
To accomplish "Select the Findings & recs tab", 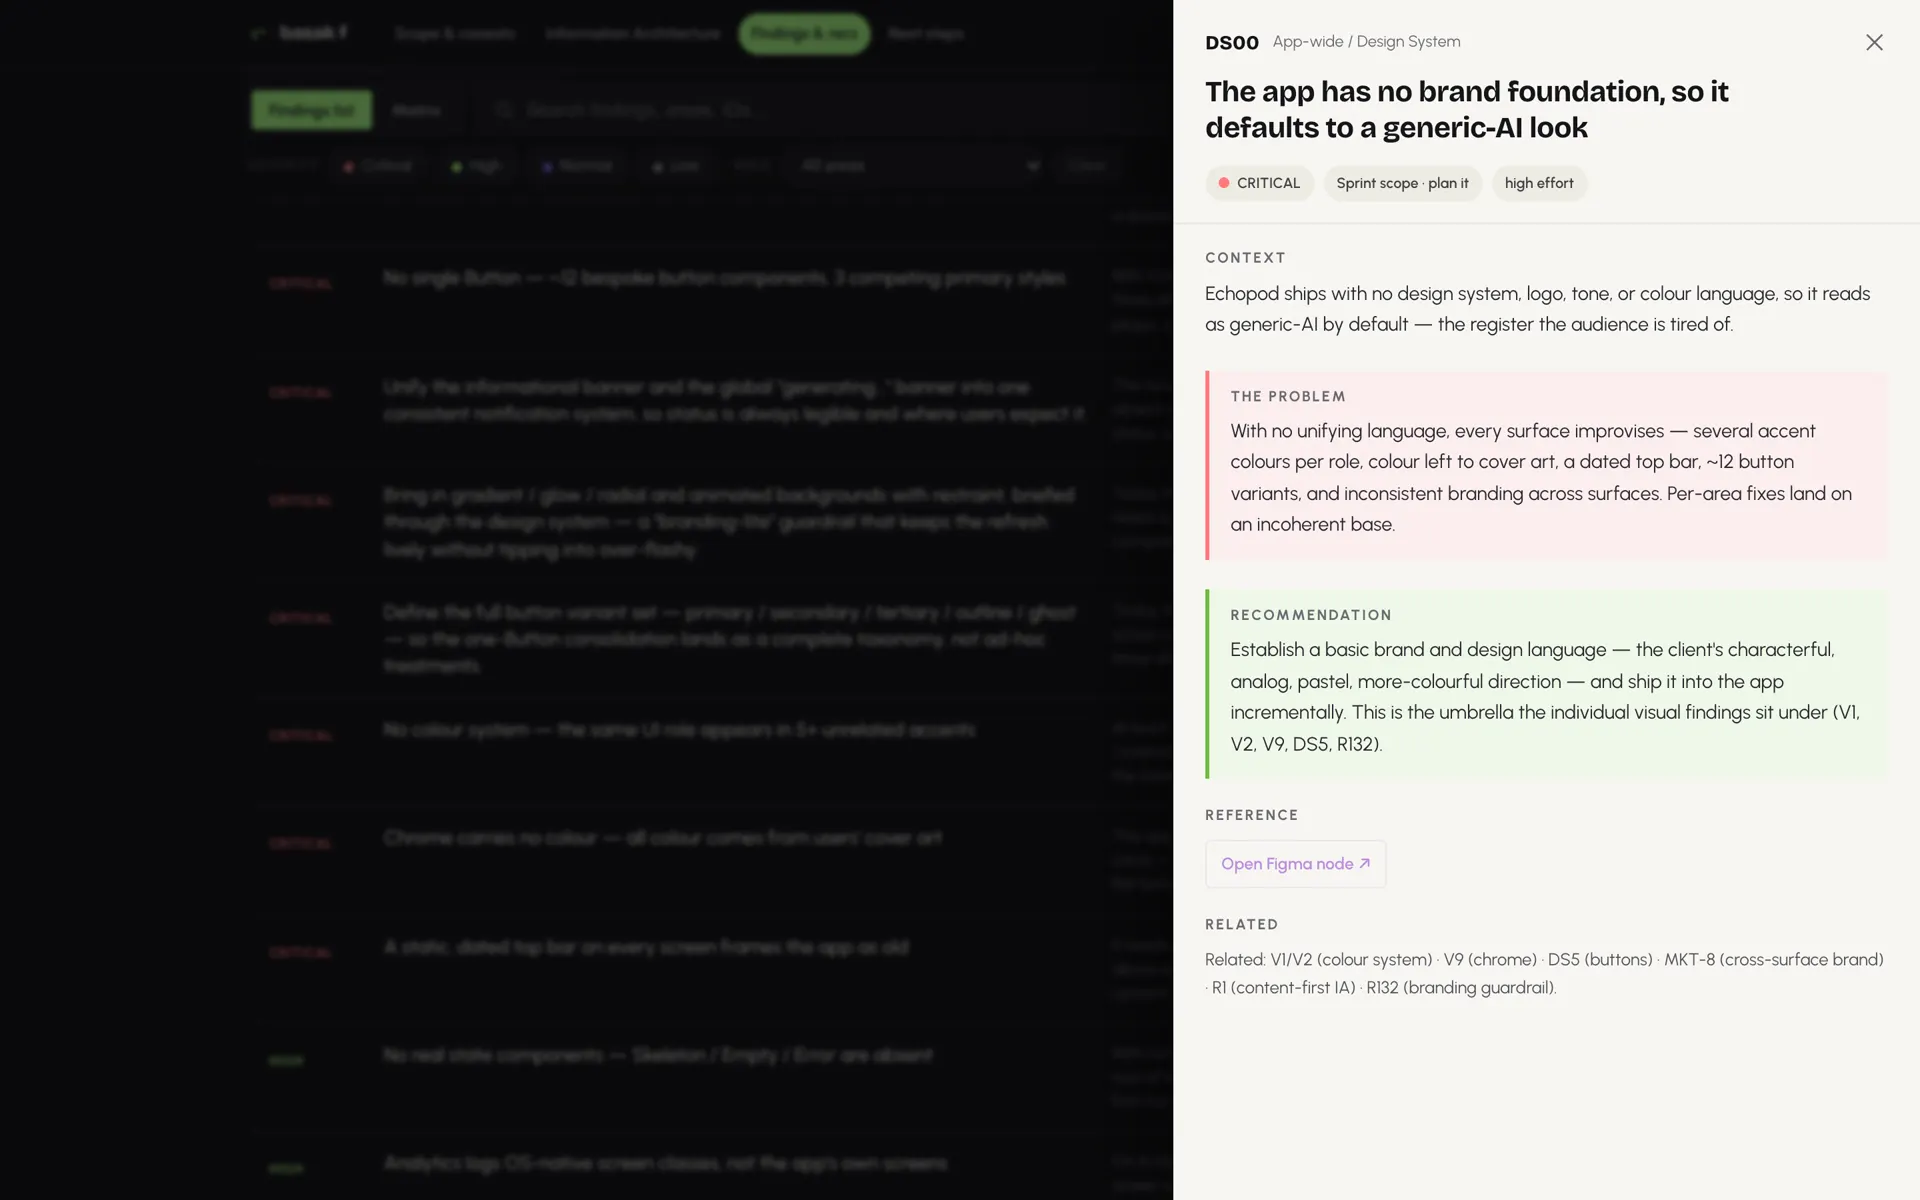I will (x=804, y=33).
